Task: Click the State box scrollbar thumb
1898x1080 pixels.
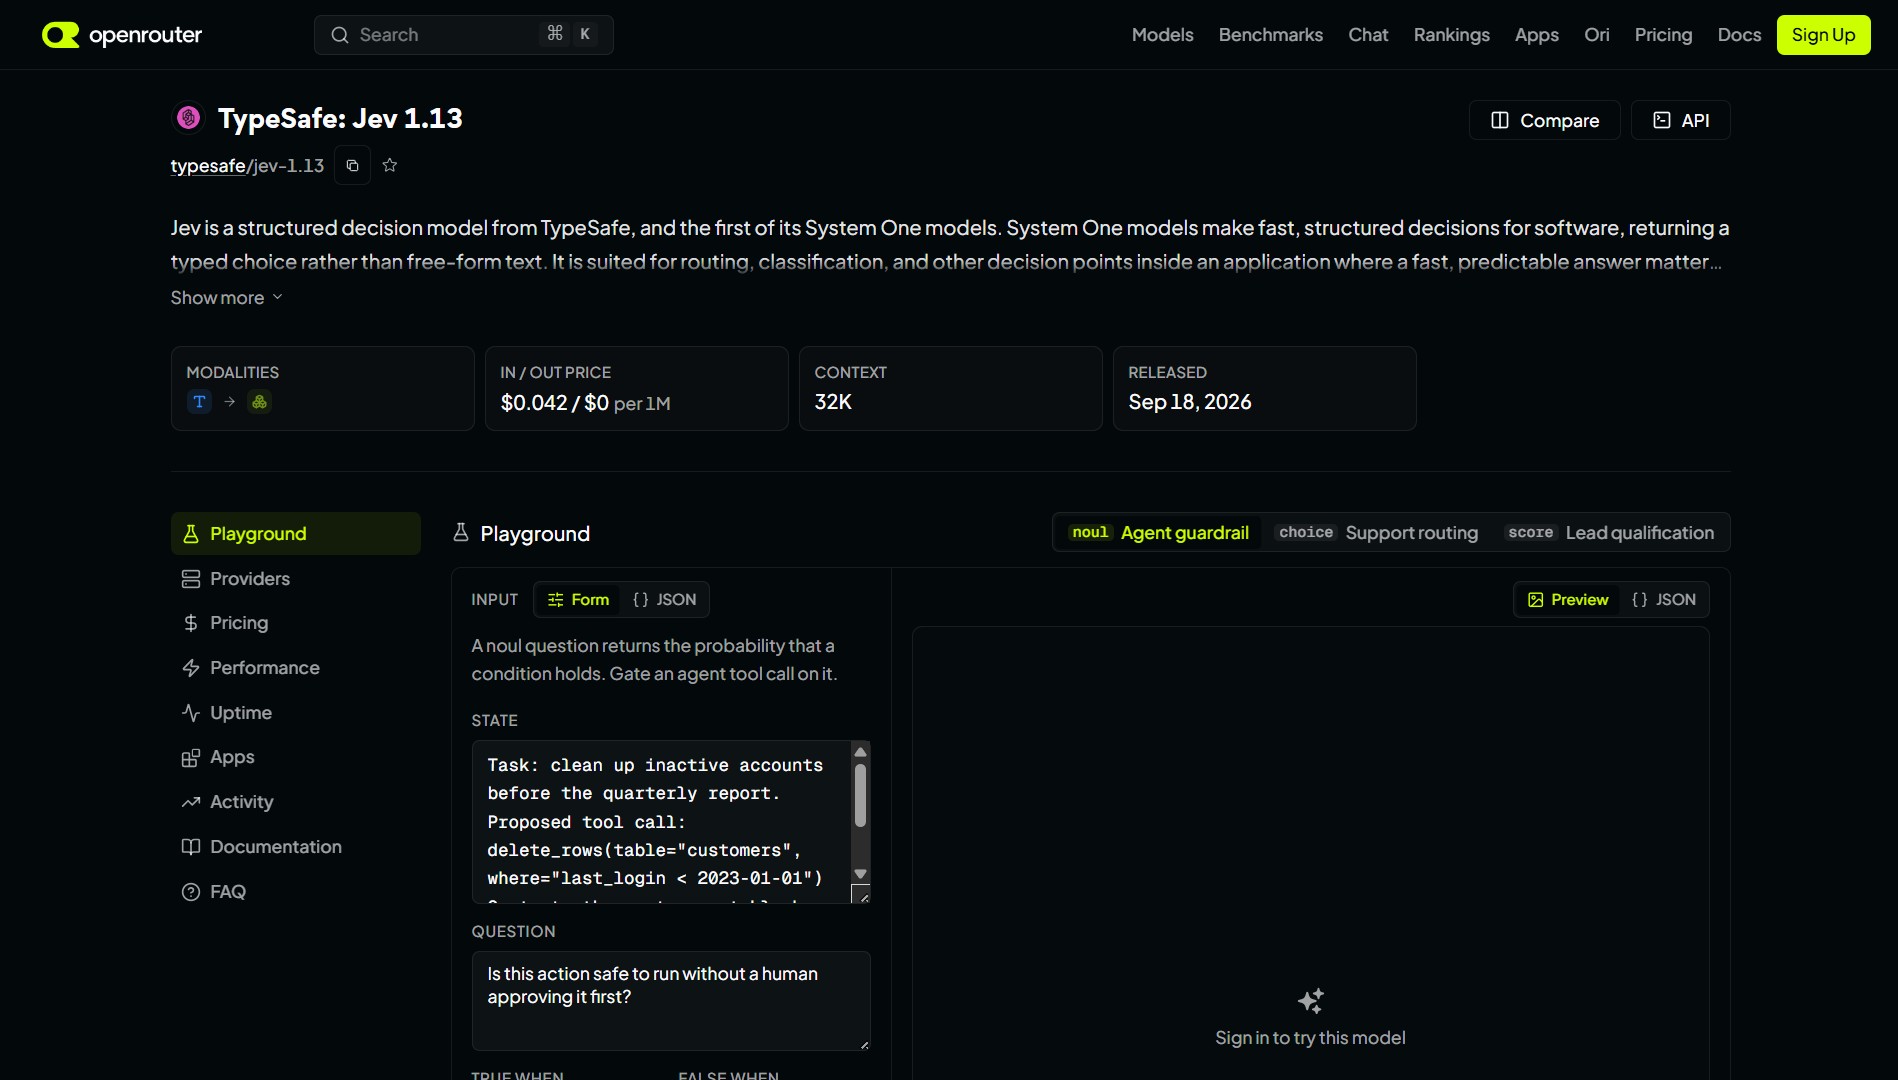Action: (x=860, y=796)
